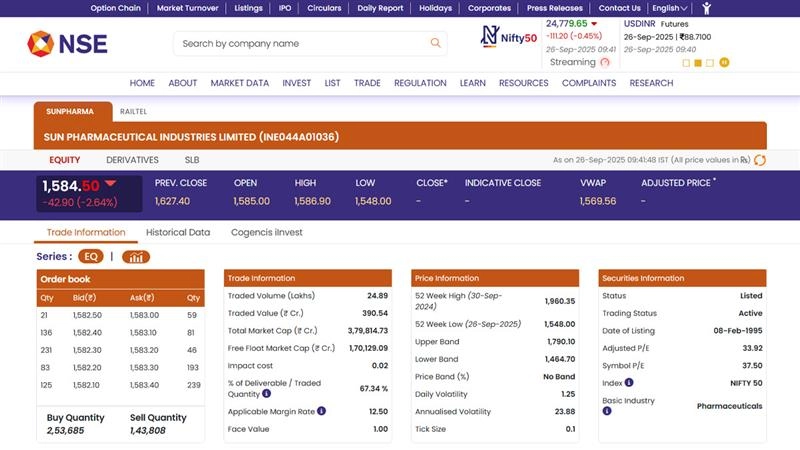This screenshot has width=800, height=450.
Task: Open the accessibility figure icon
Action: click(707, 8)
